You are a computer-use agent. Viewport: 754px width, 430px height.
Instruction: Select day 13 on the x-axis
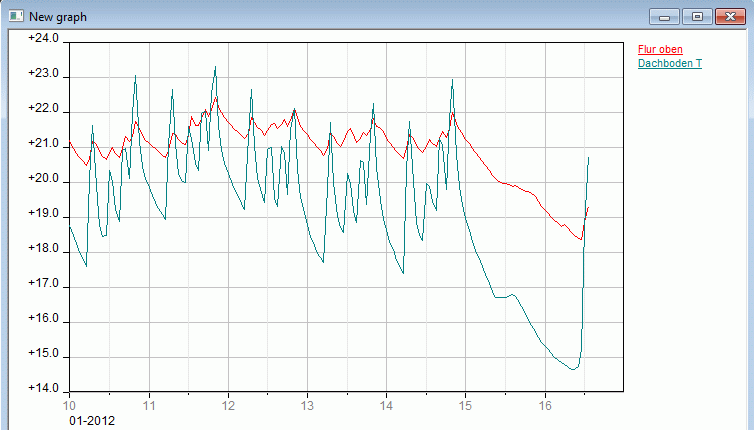pyautogui.click(x=307, y=406)
